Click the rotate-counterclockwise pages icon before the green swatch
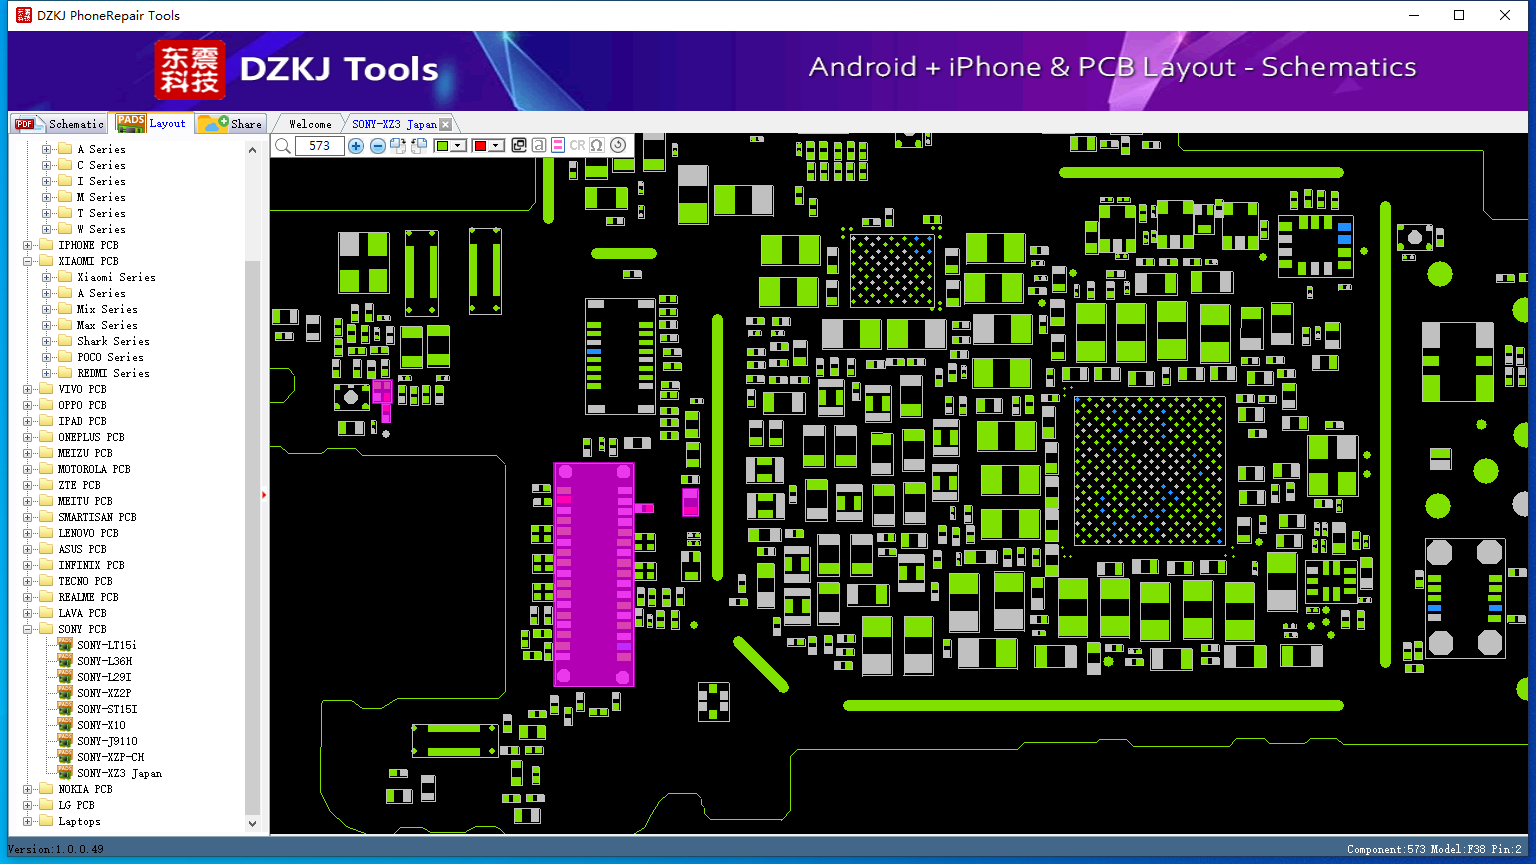 [x=419, y=146]
